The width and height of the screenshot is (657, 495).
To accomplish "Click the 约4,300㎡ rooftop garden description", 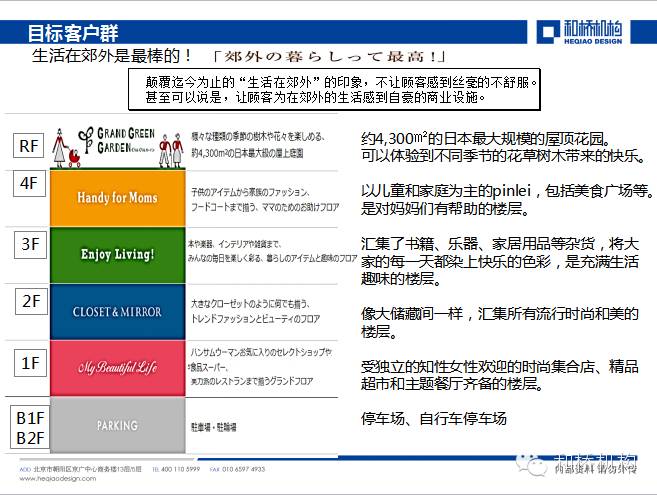I will coord(503,147).
